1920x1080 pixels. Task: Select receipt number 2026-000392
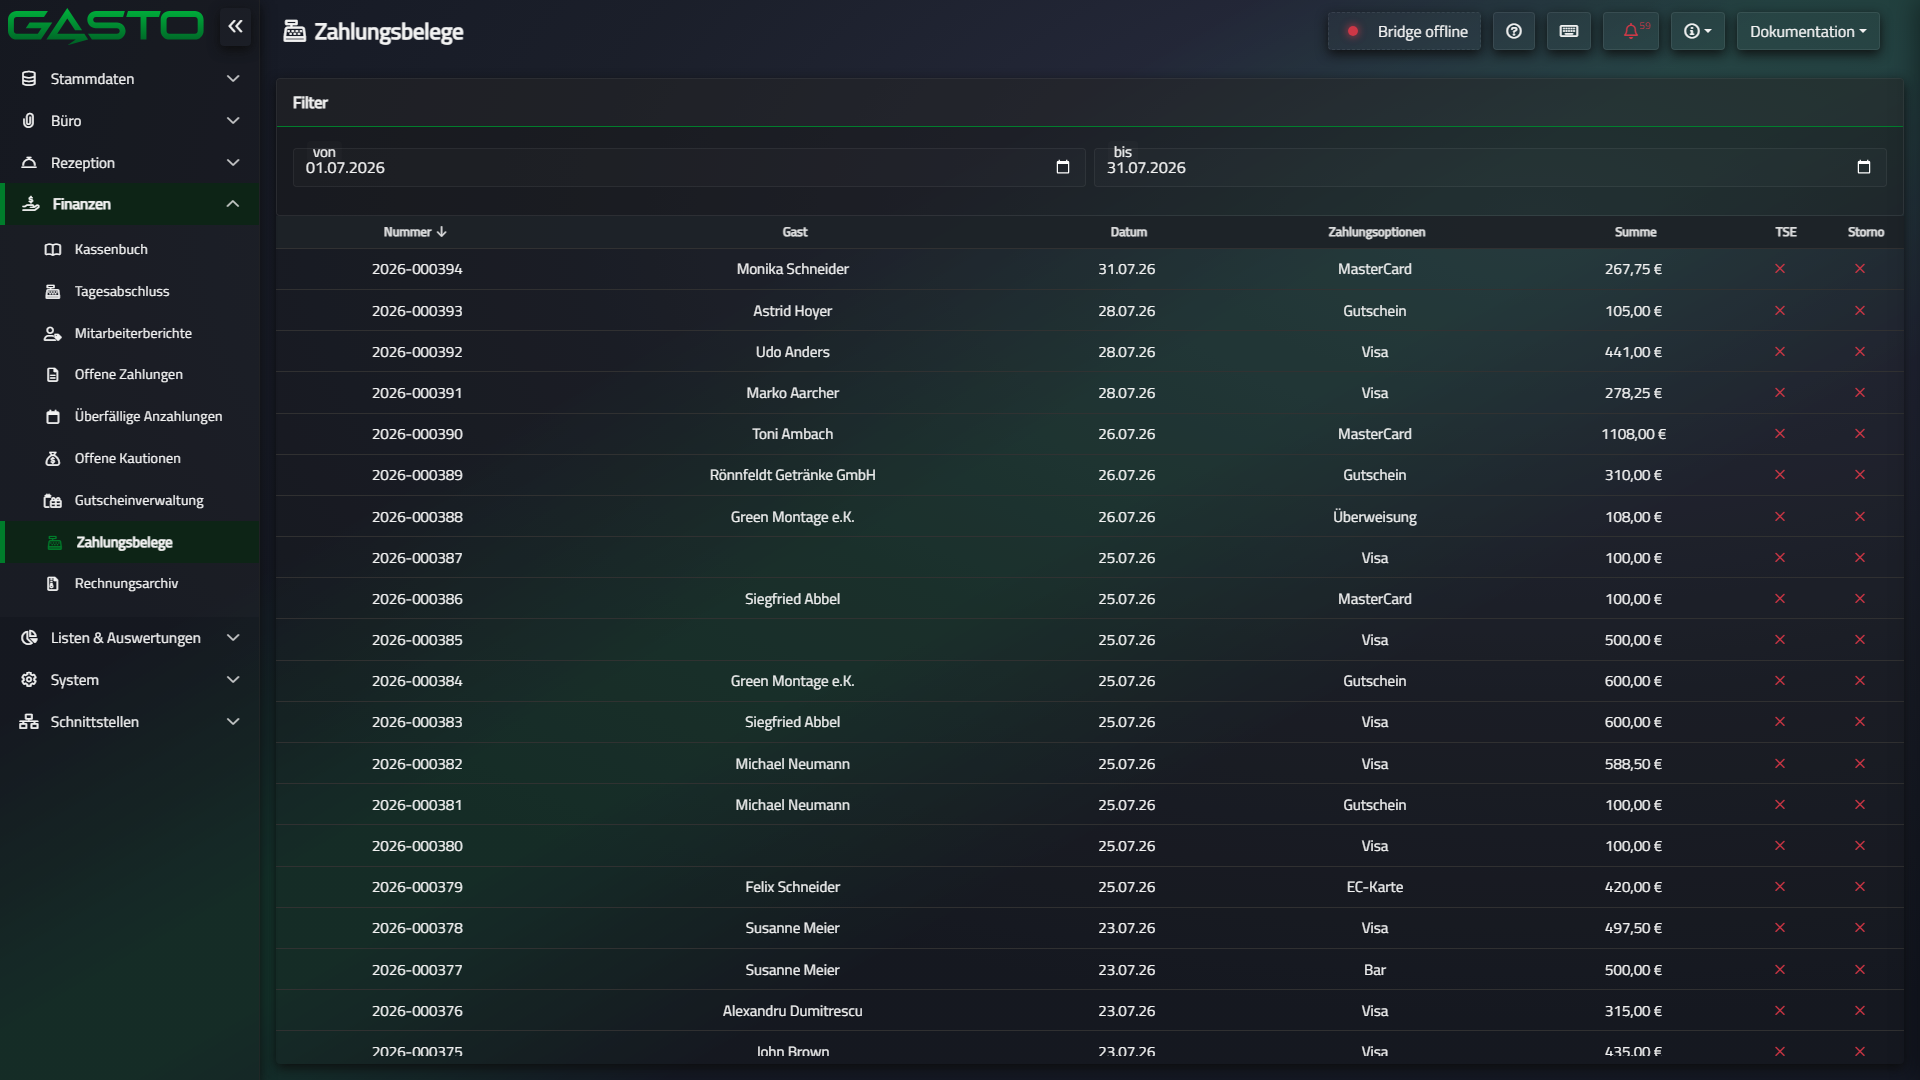[x=417, y=352]
